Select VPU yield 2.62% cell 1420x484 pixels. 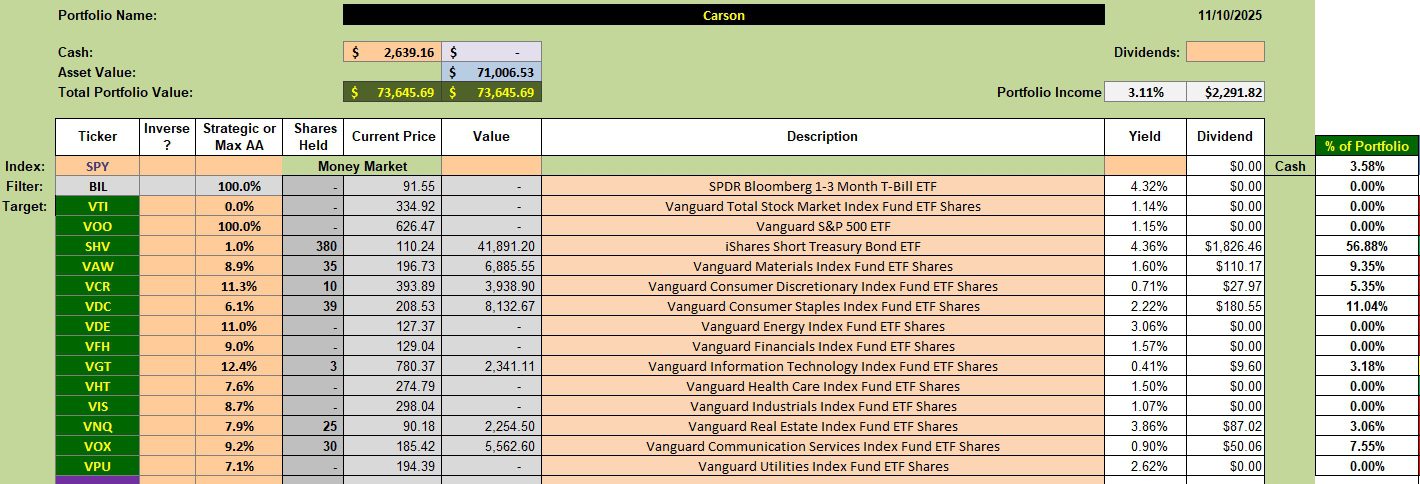click(x=1145, y=466)
